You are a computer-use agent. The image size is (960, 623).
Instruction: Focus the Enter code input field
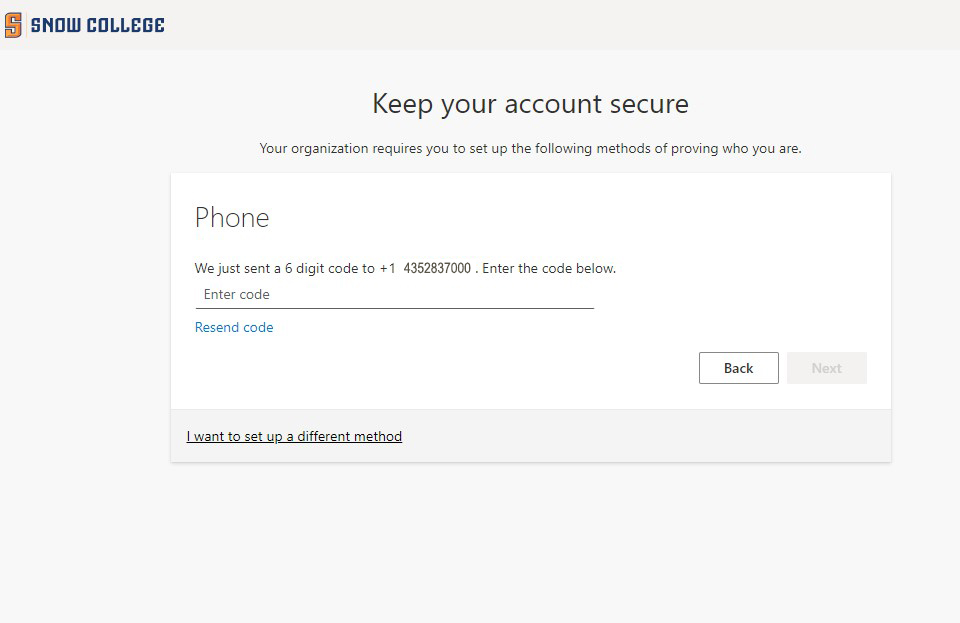[x=394, y=295]
